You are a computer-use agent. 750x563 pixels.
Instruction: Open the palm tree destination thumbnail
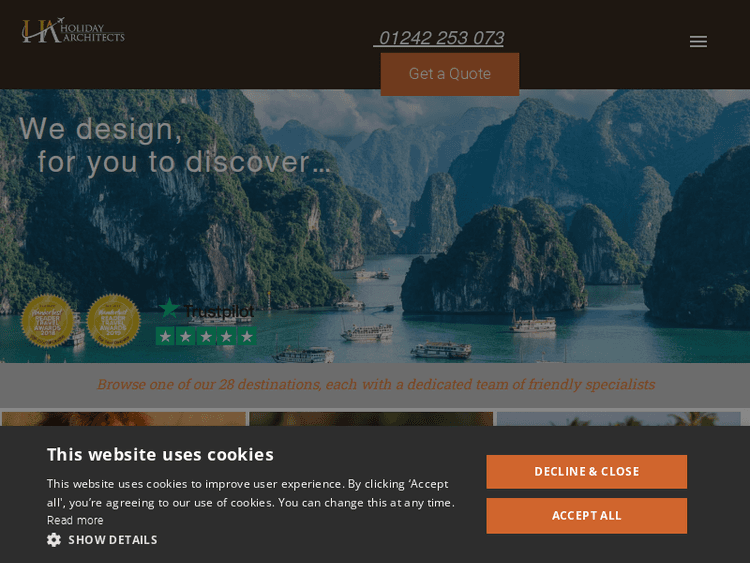click(x=618, y=419)
